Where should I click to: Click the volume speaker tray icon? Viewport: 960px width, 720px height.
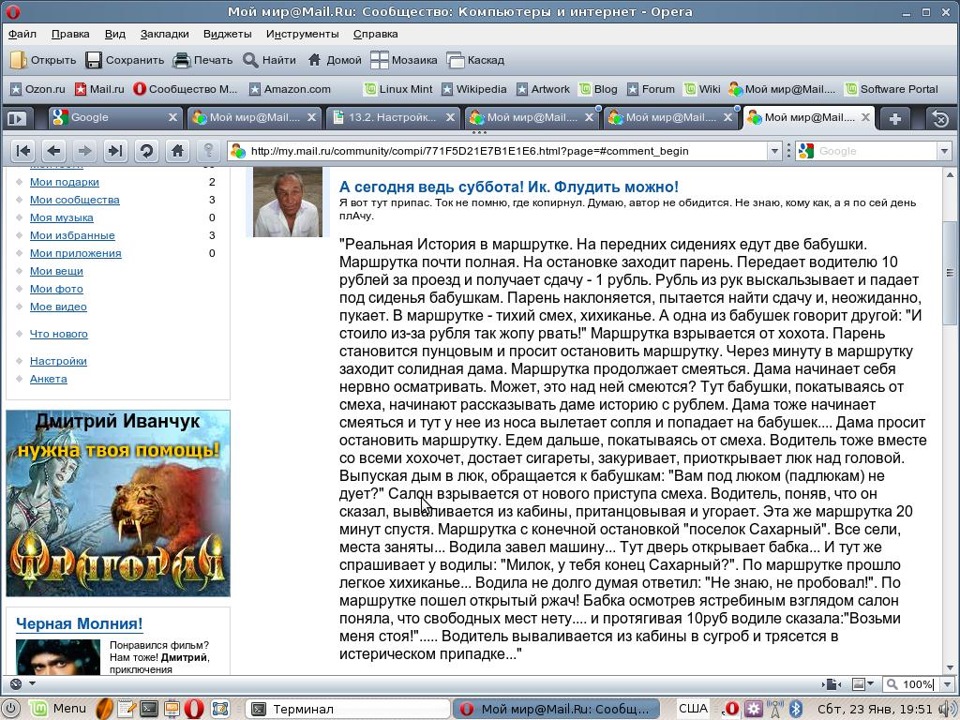pyautogui.click(x=947, y=709)
